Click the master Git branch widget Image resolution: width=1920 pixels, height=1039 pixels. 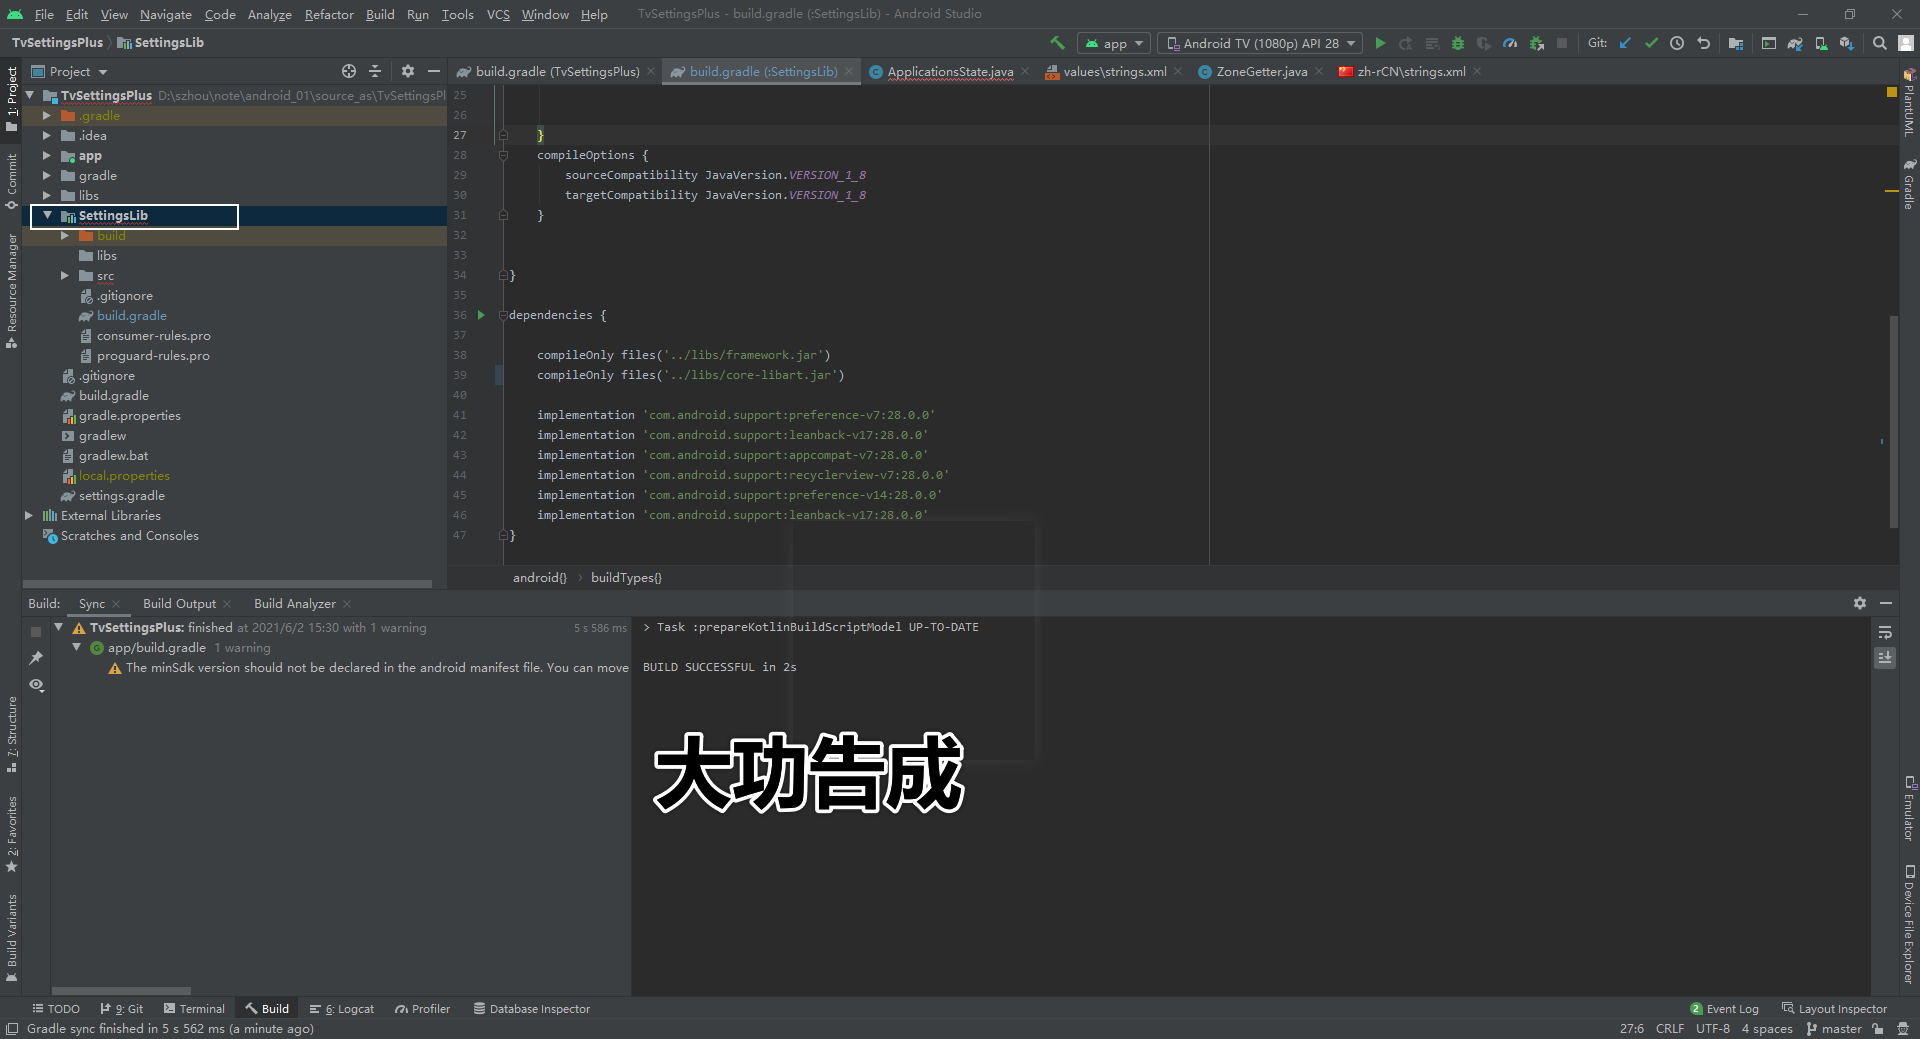(1834, 1029)
